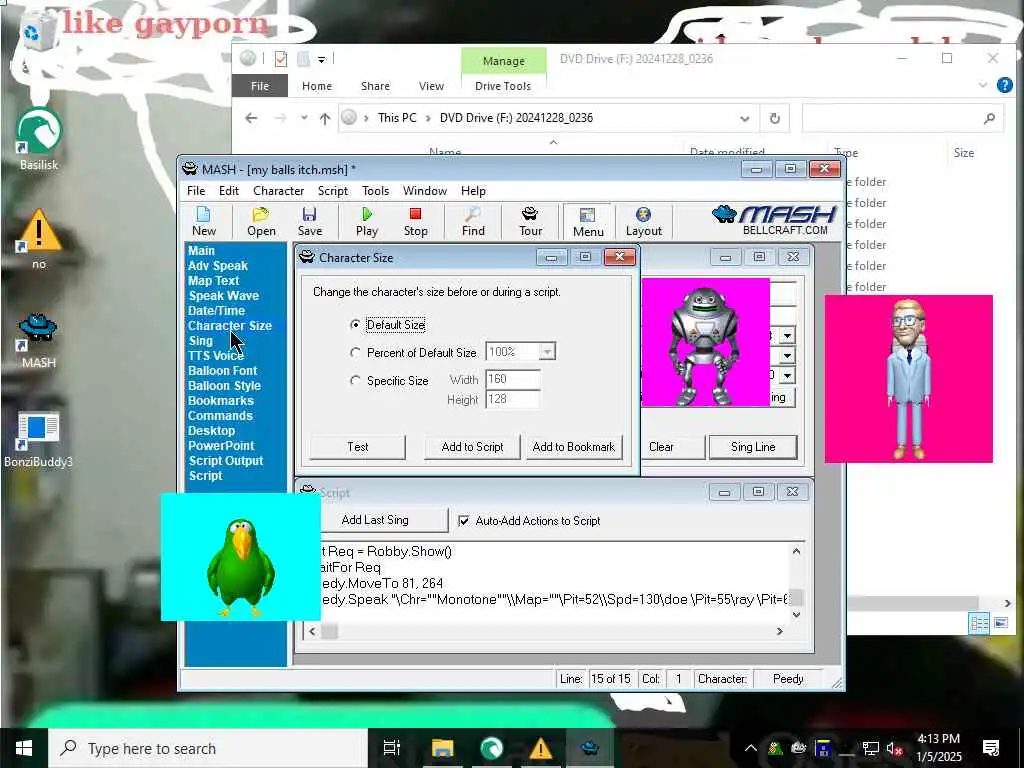Viewport: 1024px width, 768px height.
Task: Open the Find tool in the MASH toolbar
Action: click(473, 221)
